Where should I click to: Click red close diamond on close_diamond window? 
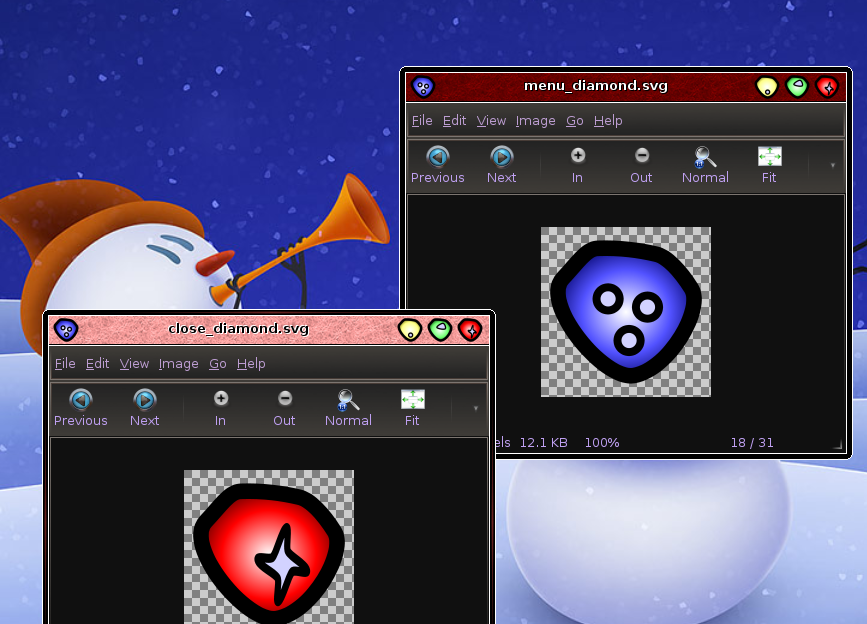470,330
